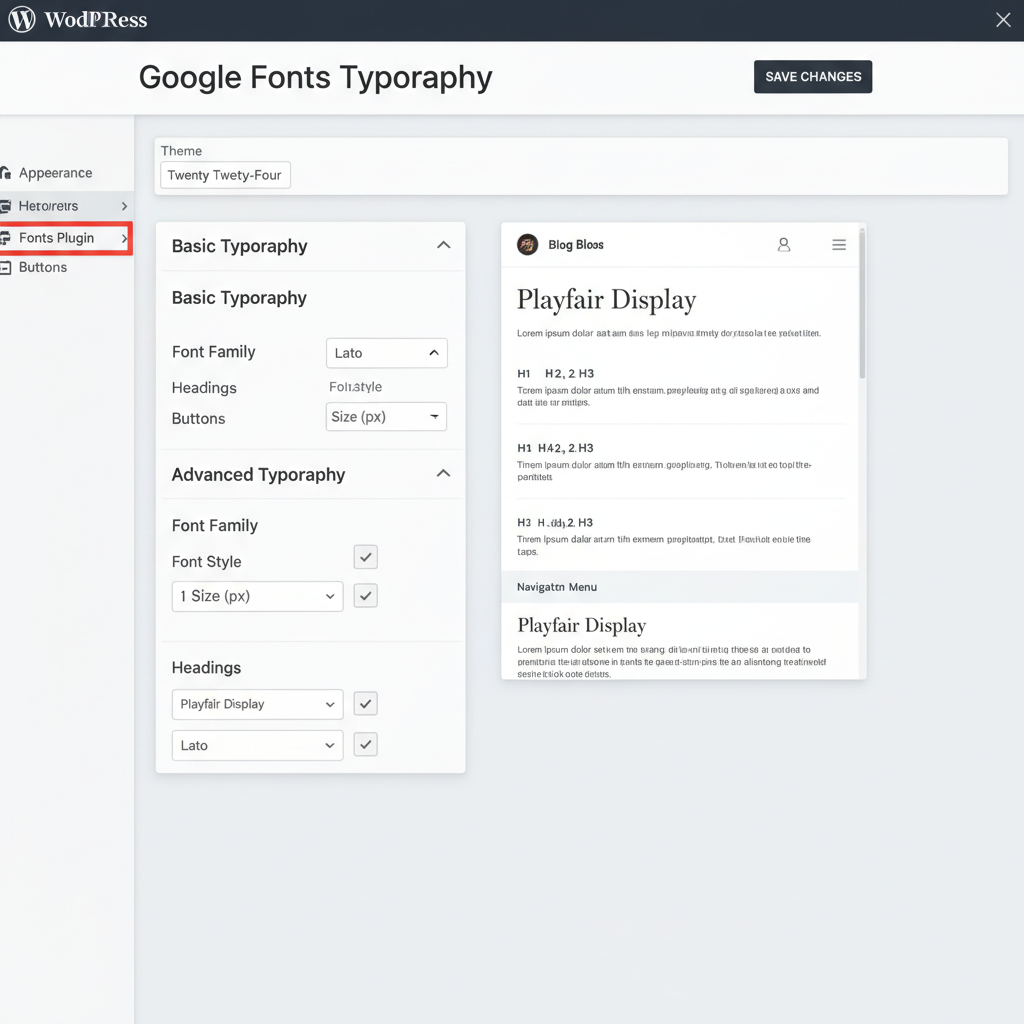Select the Buttons sidebar icon

click(x=8, y=267)
